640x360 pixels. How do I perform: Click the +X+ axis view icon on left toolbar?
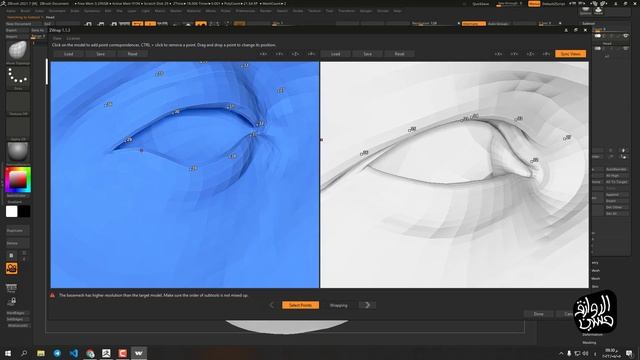coord(263,54)
